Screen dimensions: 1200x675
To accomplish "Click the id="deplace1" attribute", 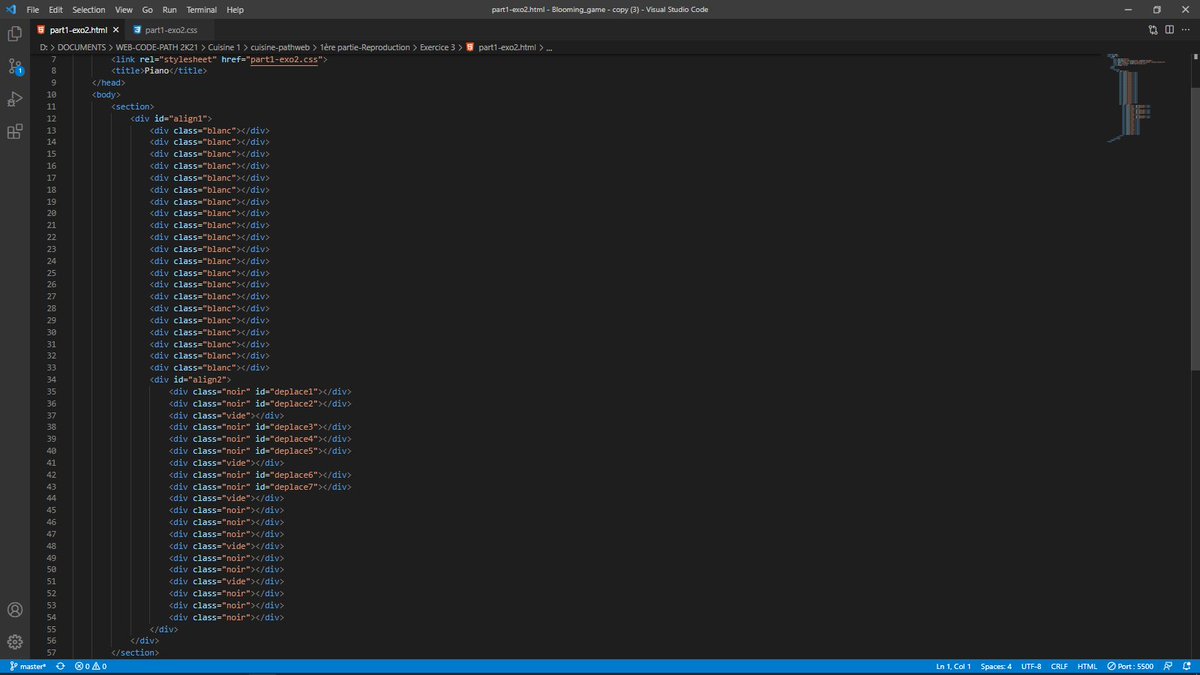I will click(287, 391).
